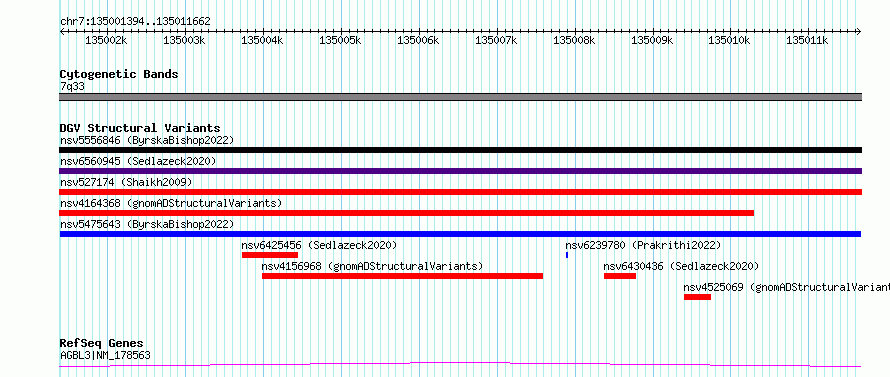Select the short red nsv6425456 bar
This screenshot has height=377, width=890.
tap(270, 255)
